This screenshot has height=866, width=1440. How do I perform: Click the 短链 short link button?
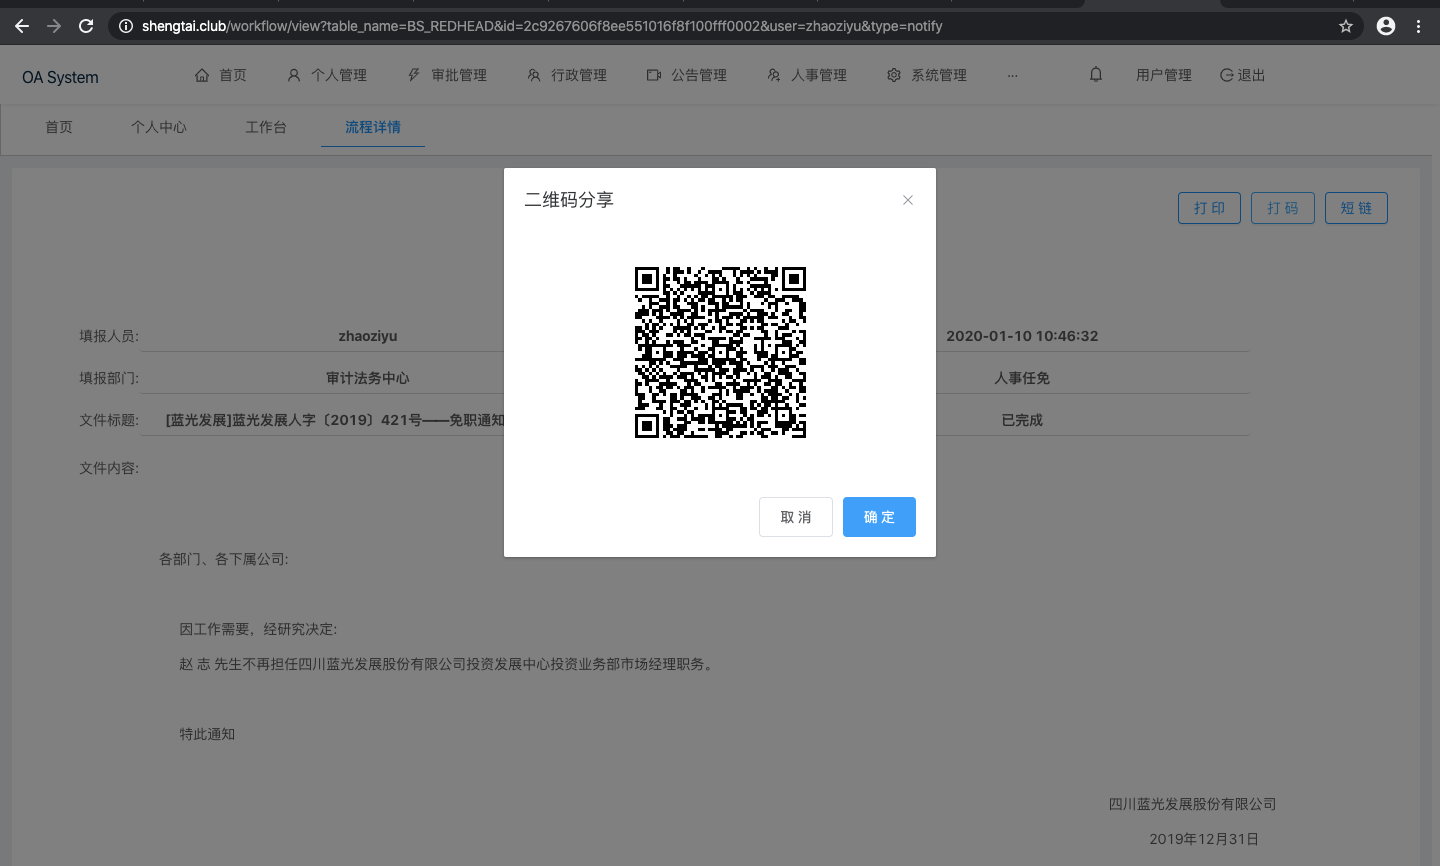(x=1356, y=208)
